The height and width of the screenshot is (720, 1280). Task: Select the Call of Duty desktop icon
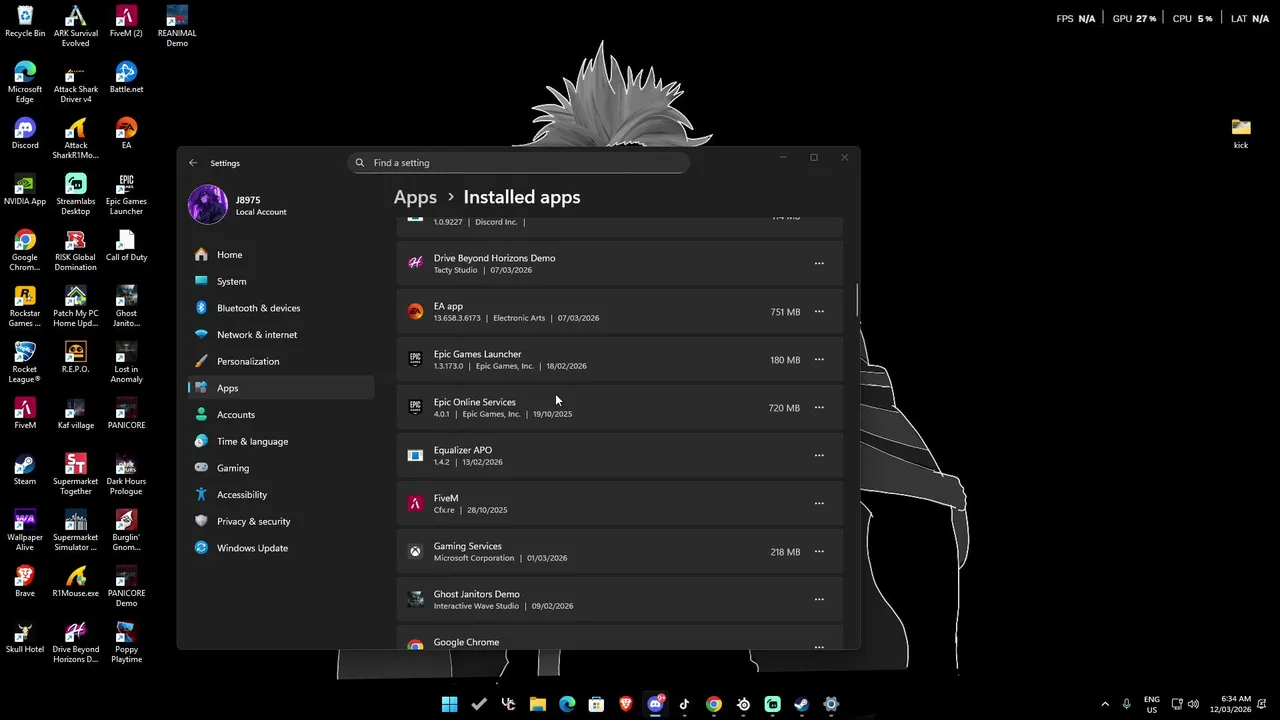tap(126, 246)
